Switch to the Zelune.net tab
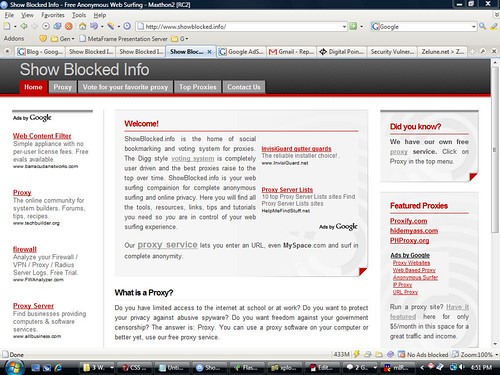This screenshot has height=375, width=500. pos(442,52)
